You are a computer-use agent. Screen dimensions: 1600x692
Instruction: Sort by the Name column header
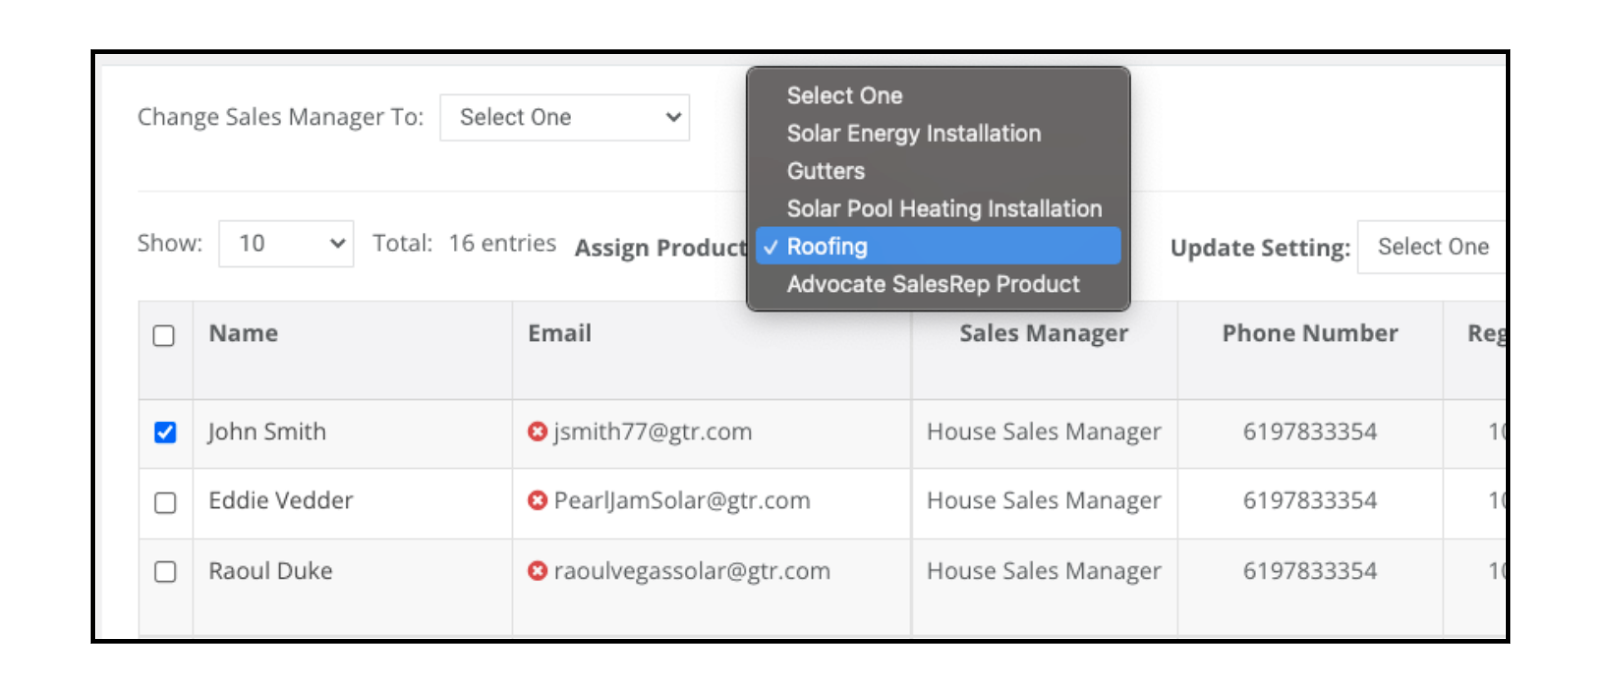click(x=243, y=333)
